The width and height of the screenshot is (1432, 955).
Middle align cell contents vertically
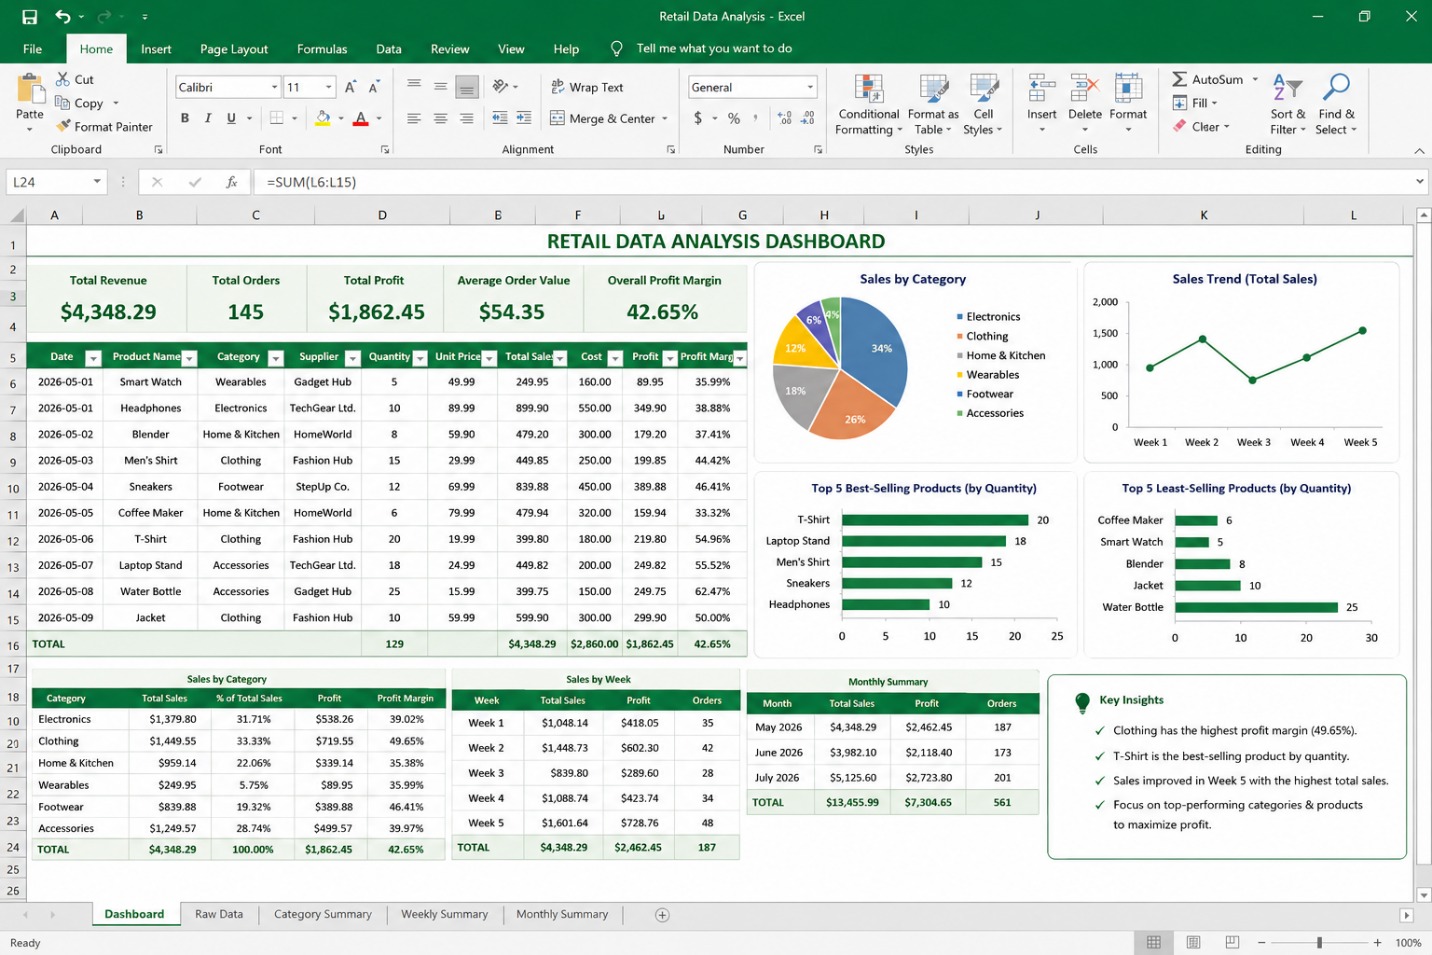click(x=440, y=87)
